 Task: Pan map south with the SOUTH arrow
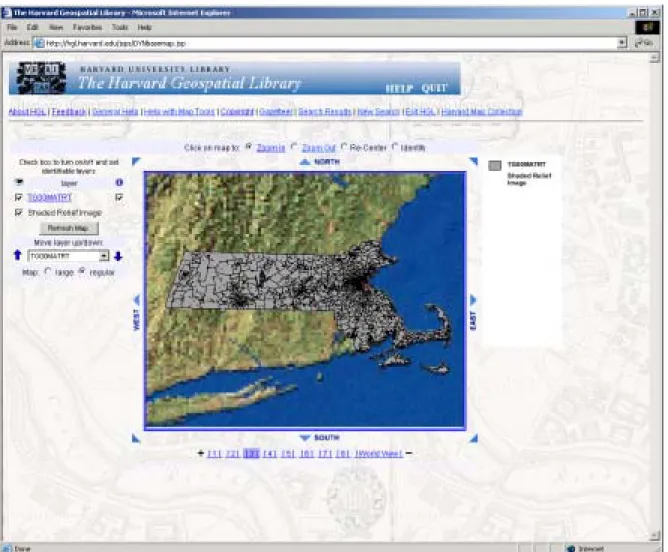click(305, 438)
